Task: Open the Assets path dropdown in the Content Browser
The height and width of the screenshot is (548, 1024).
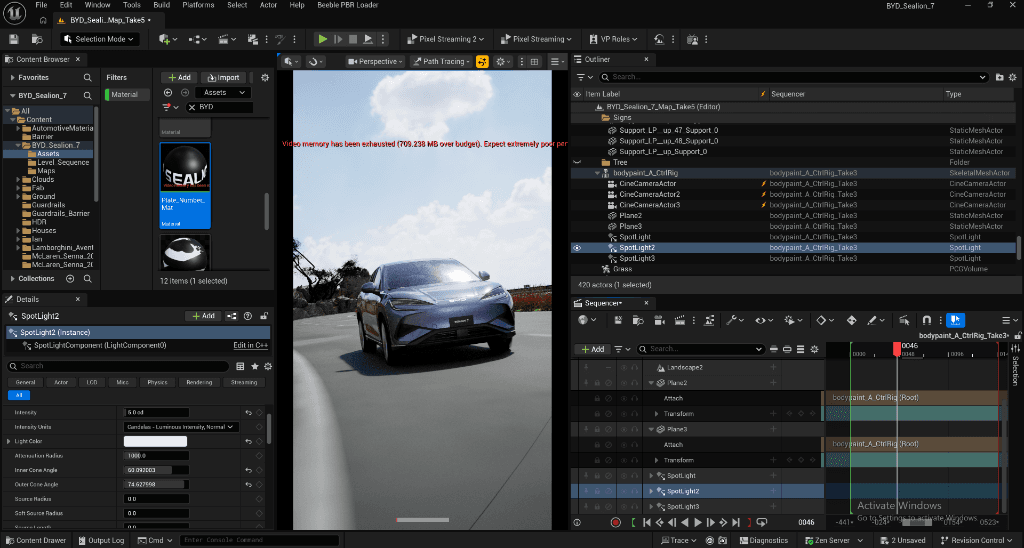Action: point(223,93)
